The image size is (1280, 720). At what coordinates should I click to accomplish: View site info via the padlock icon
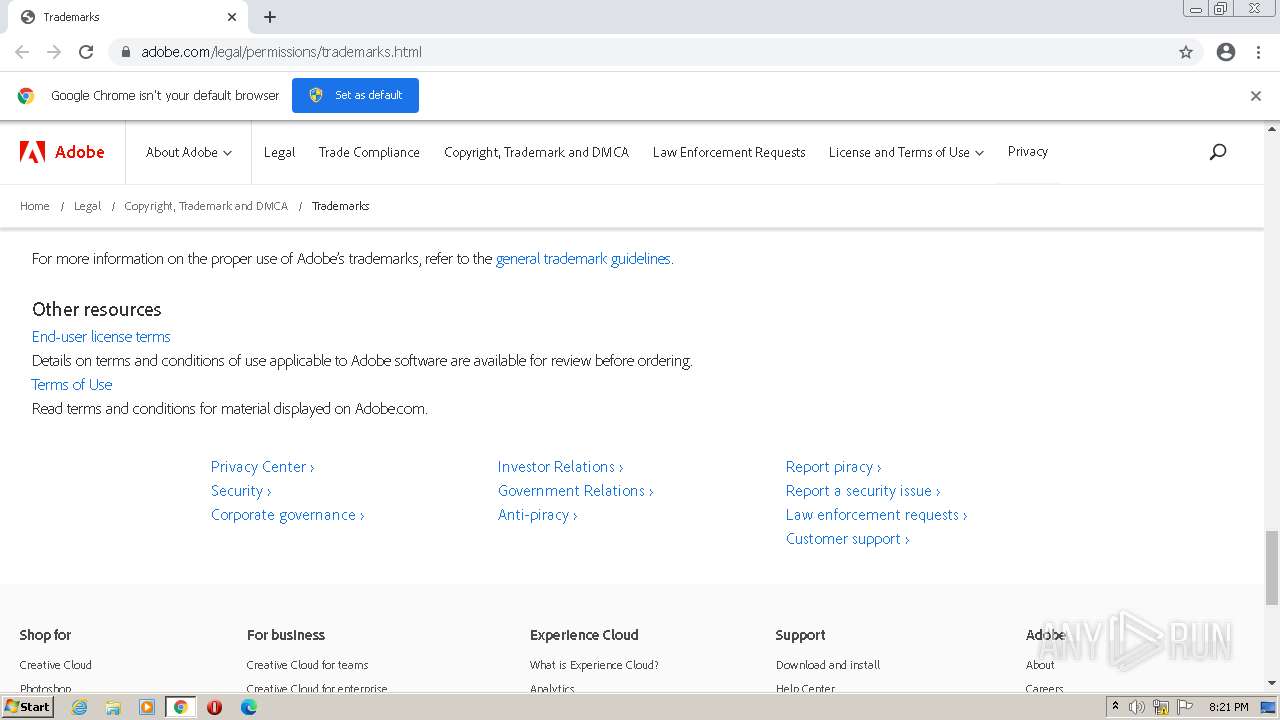[x=125, y=52]
